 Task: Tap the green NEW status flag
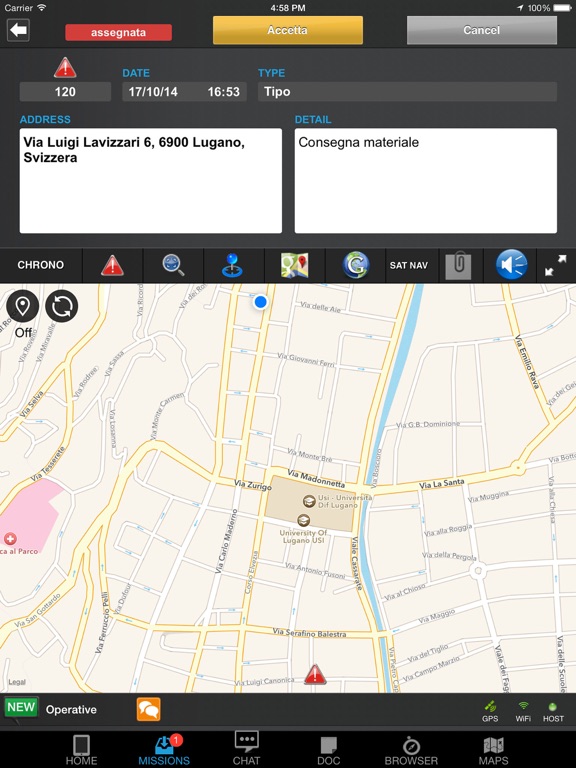(x=21, y=708)
